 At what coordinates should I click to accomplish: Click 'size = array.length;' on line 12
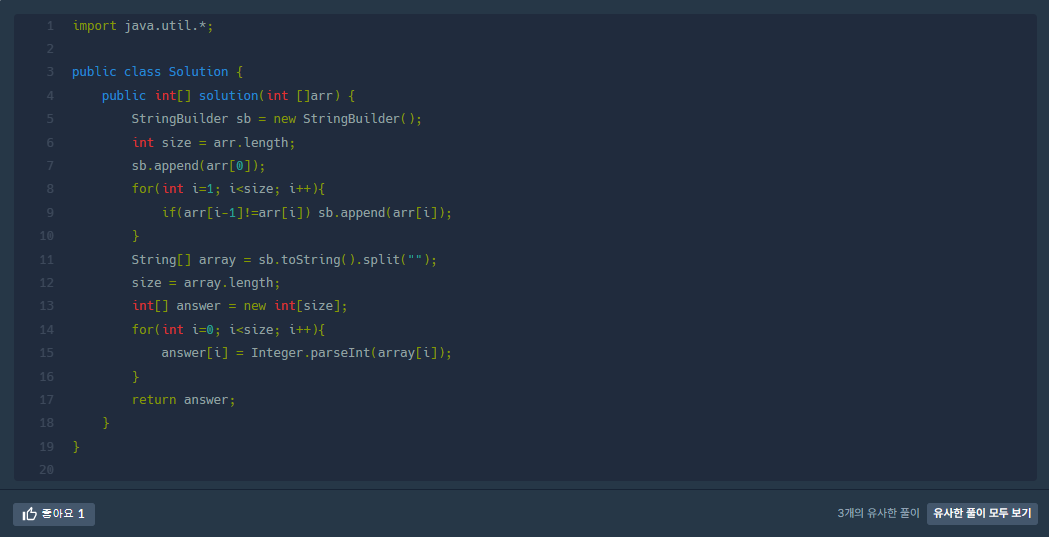[206, 283]
